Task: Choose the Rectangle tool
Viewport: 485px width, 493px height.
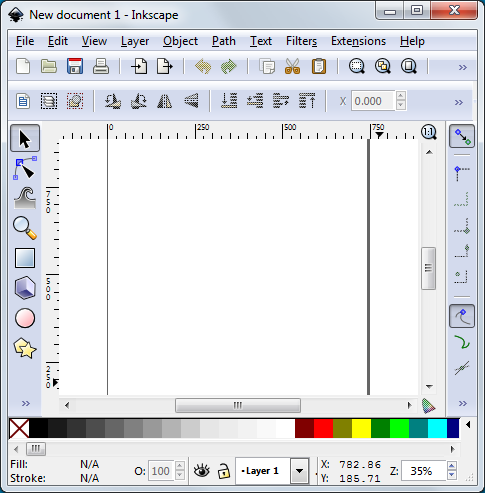Action: coord(25,258)
